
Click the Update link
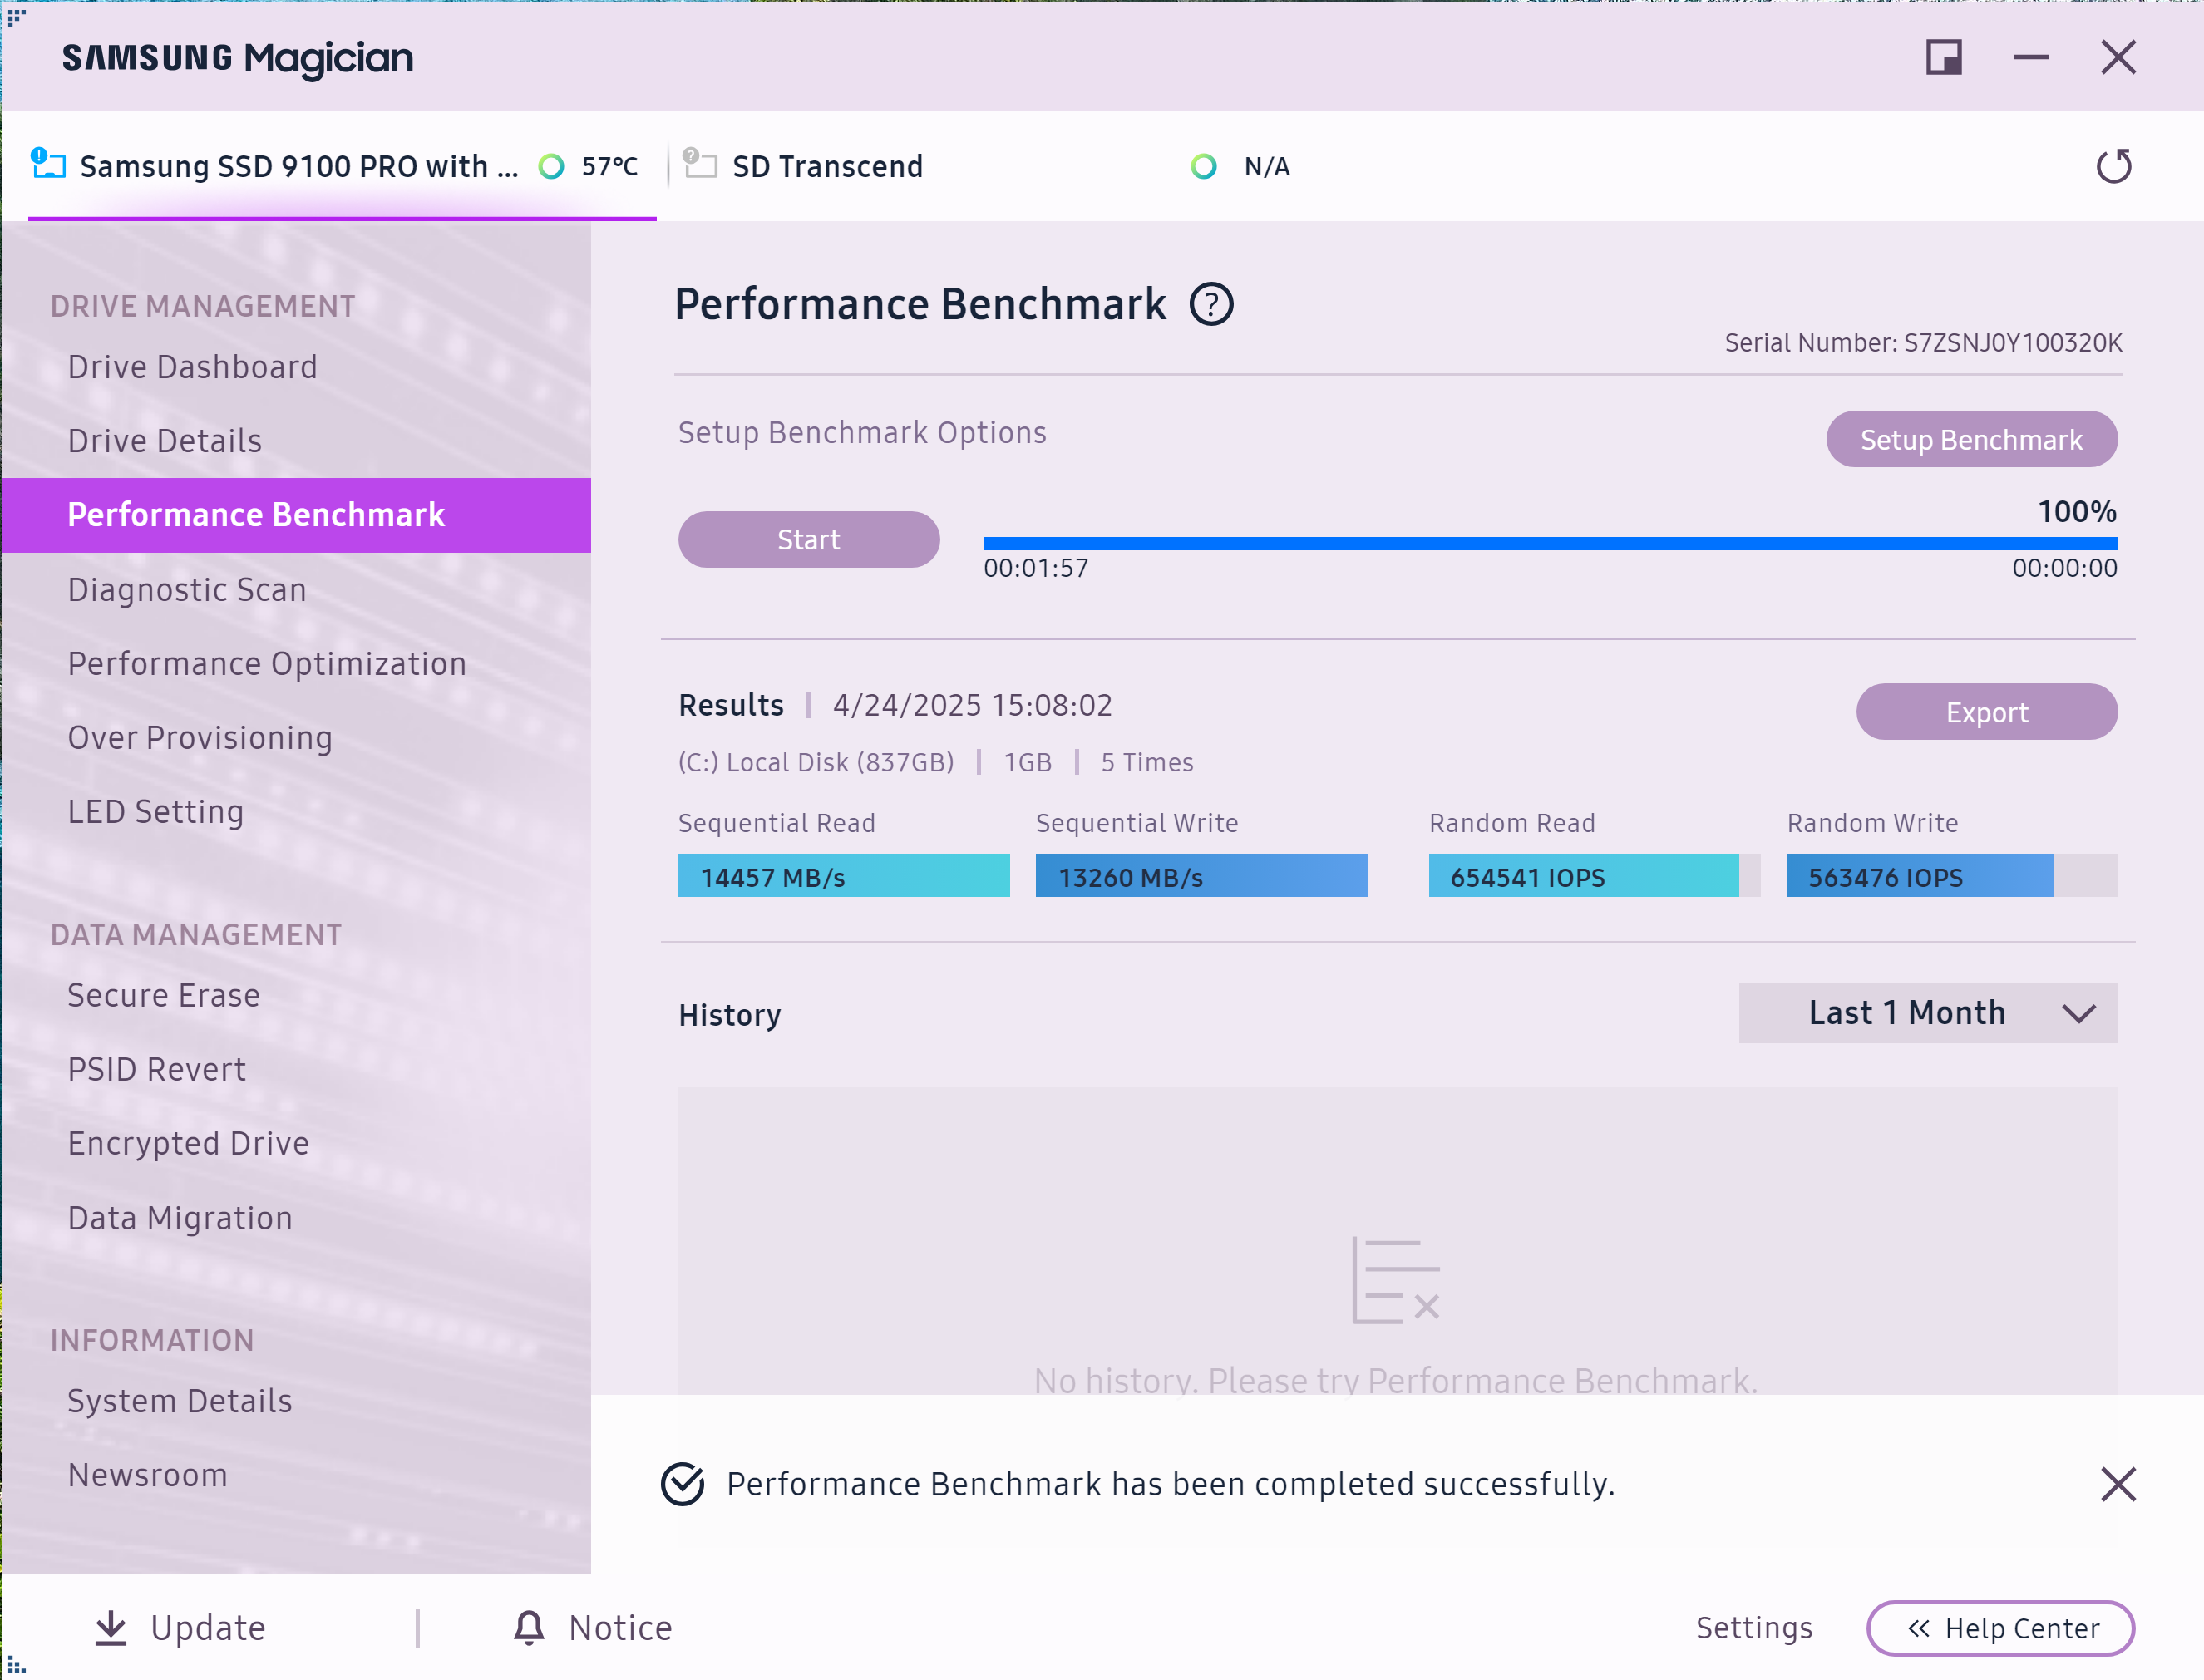click(208, 1629)
